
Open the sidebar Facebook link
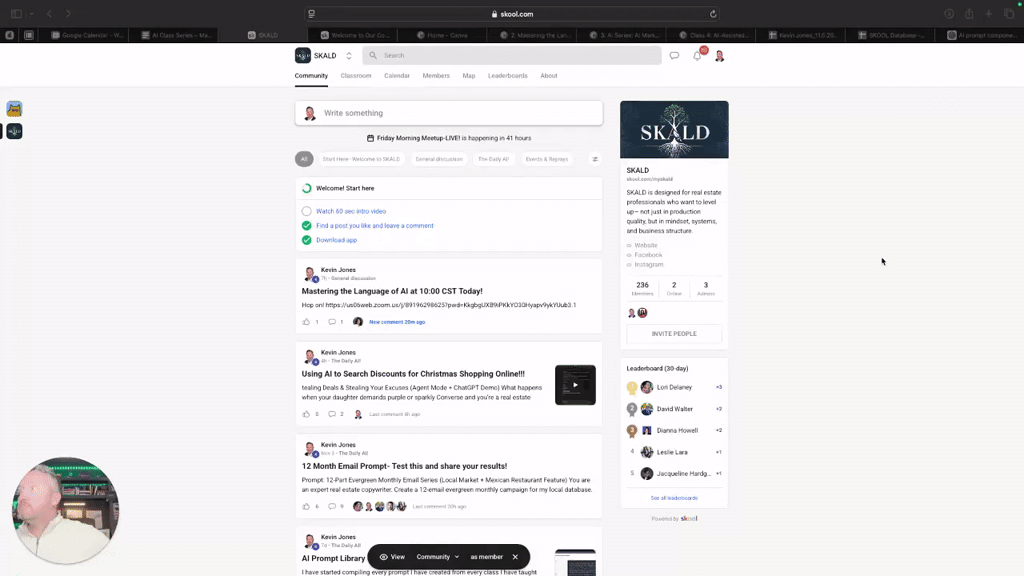tap(648, 255)
